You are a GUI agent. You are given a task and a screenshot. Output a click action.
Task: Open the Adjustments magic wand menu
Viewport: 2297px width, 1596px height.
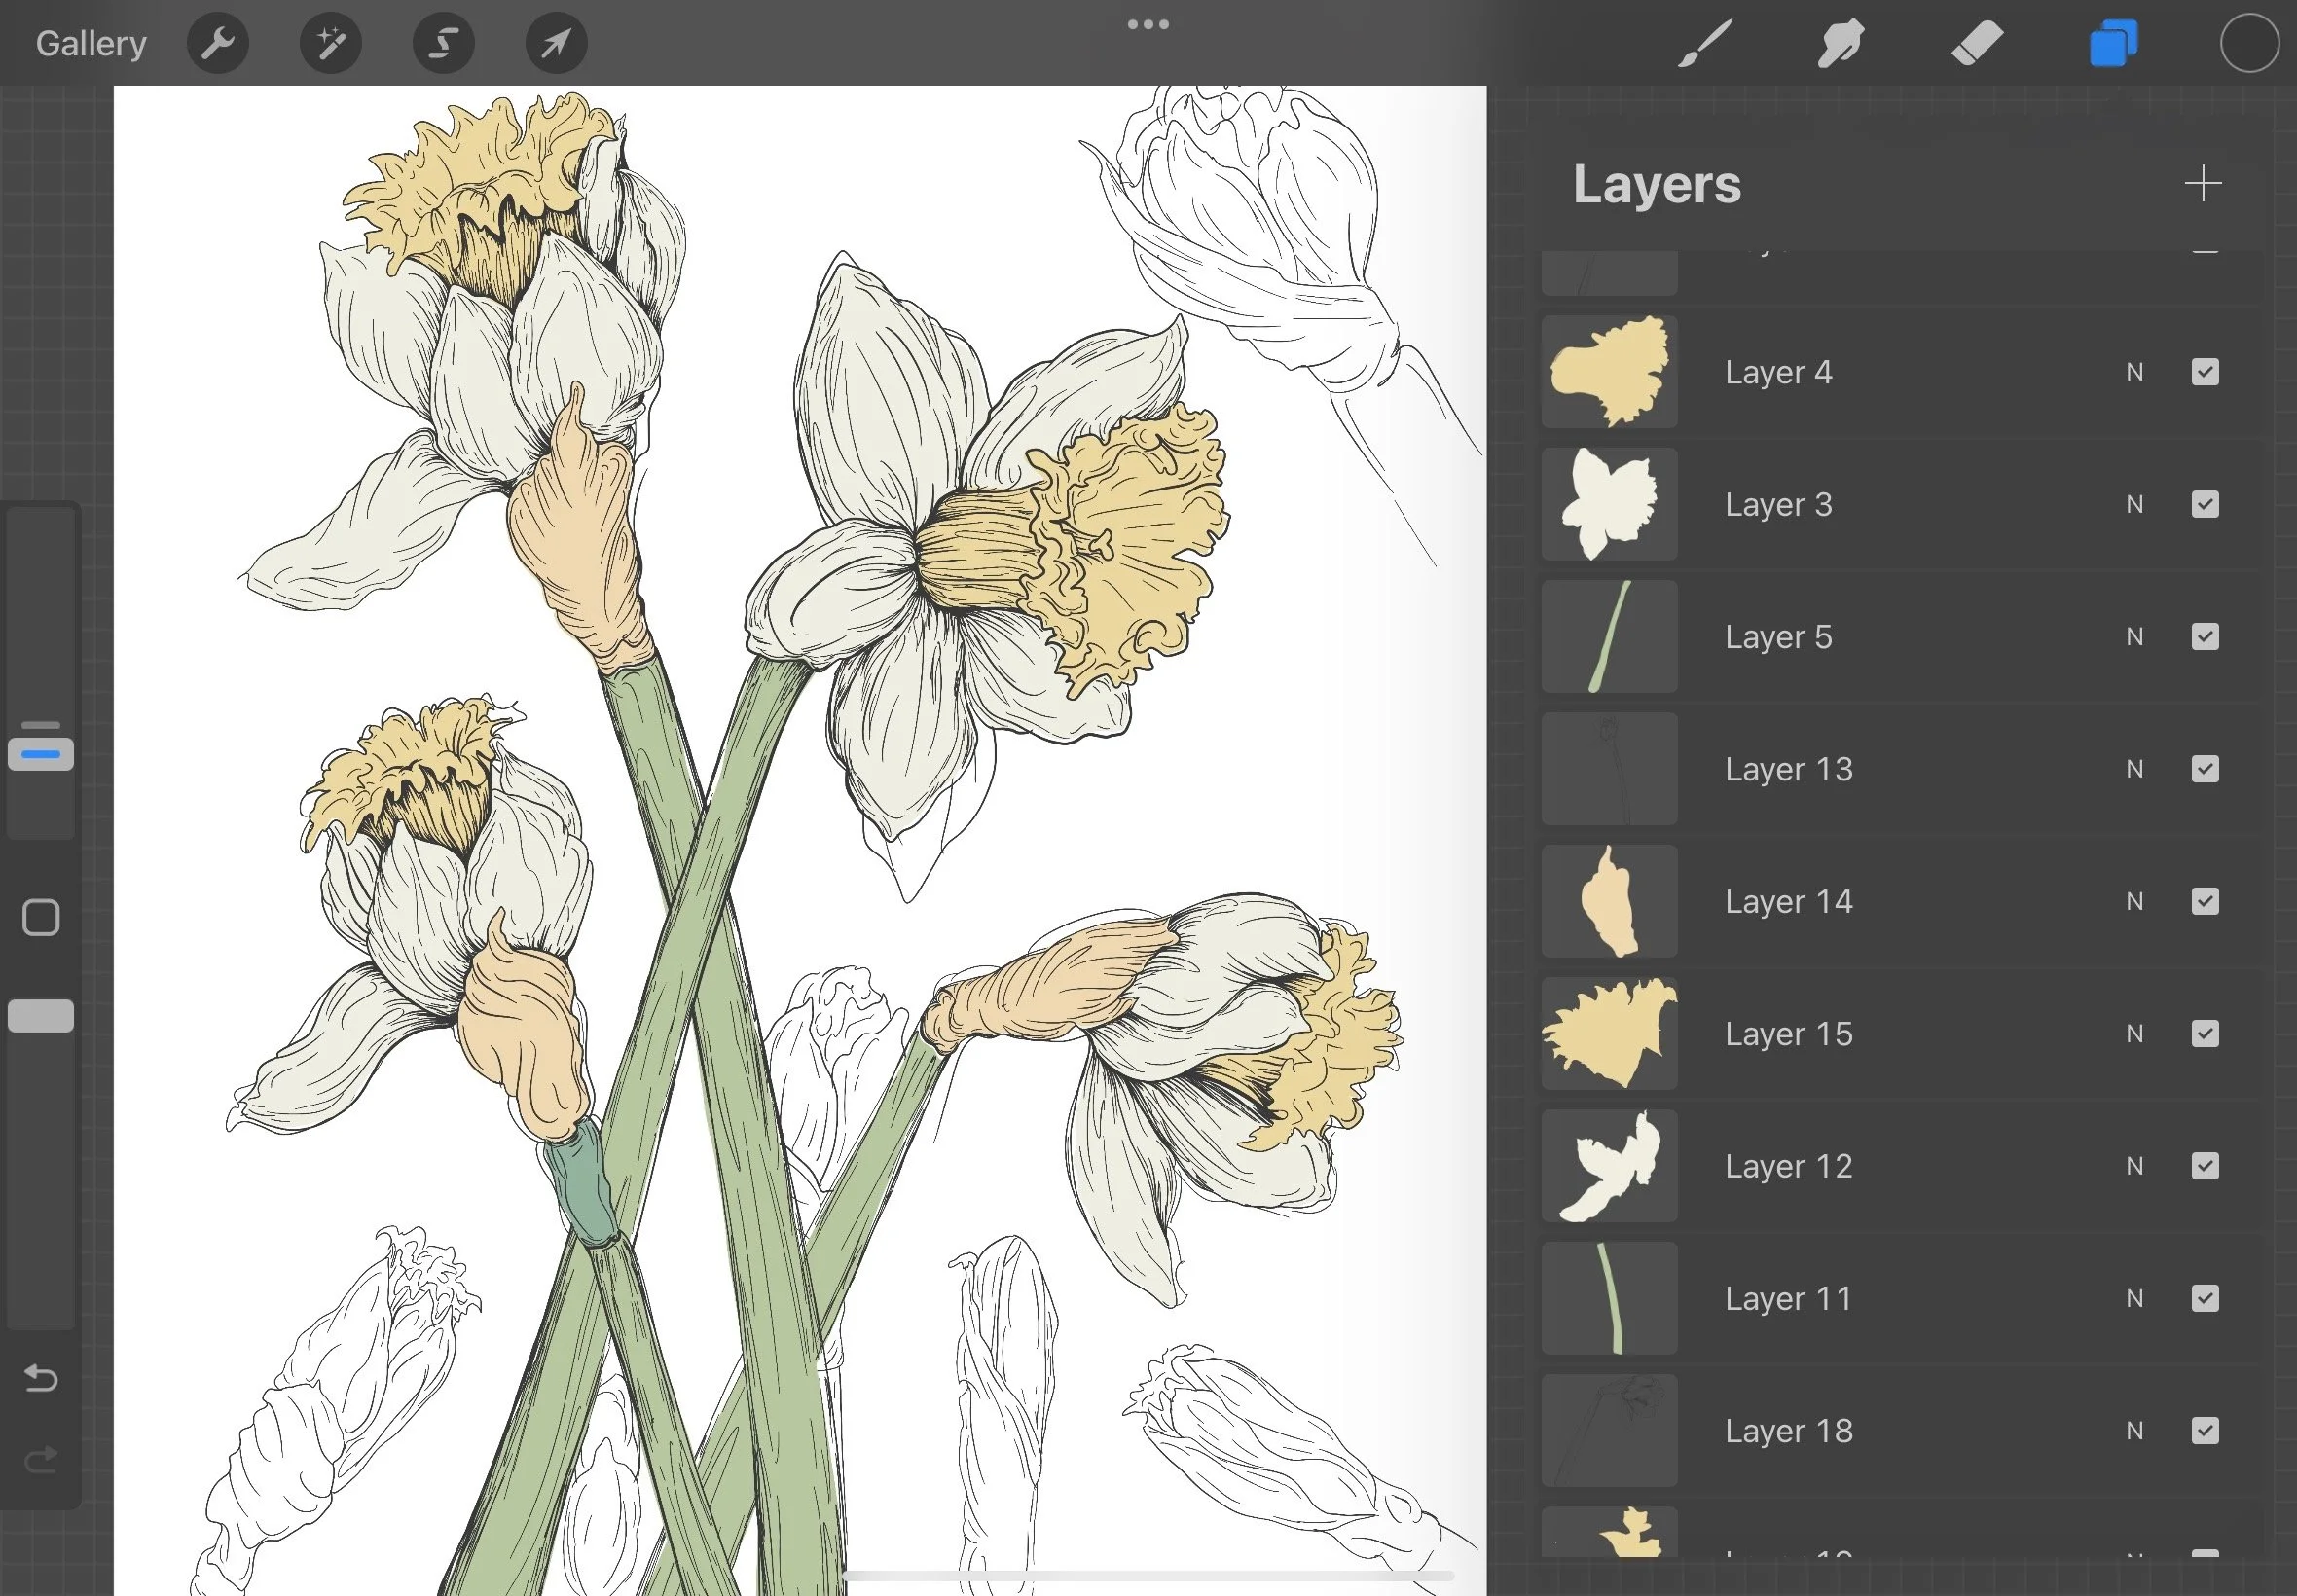(331, 43)
